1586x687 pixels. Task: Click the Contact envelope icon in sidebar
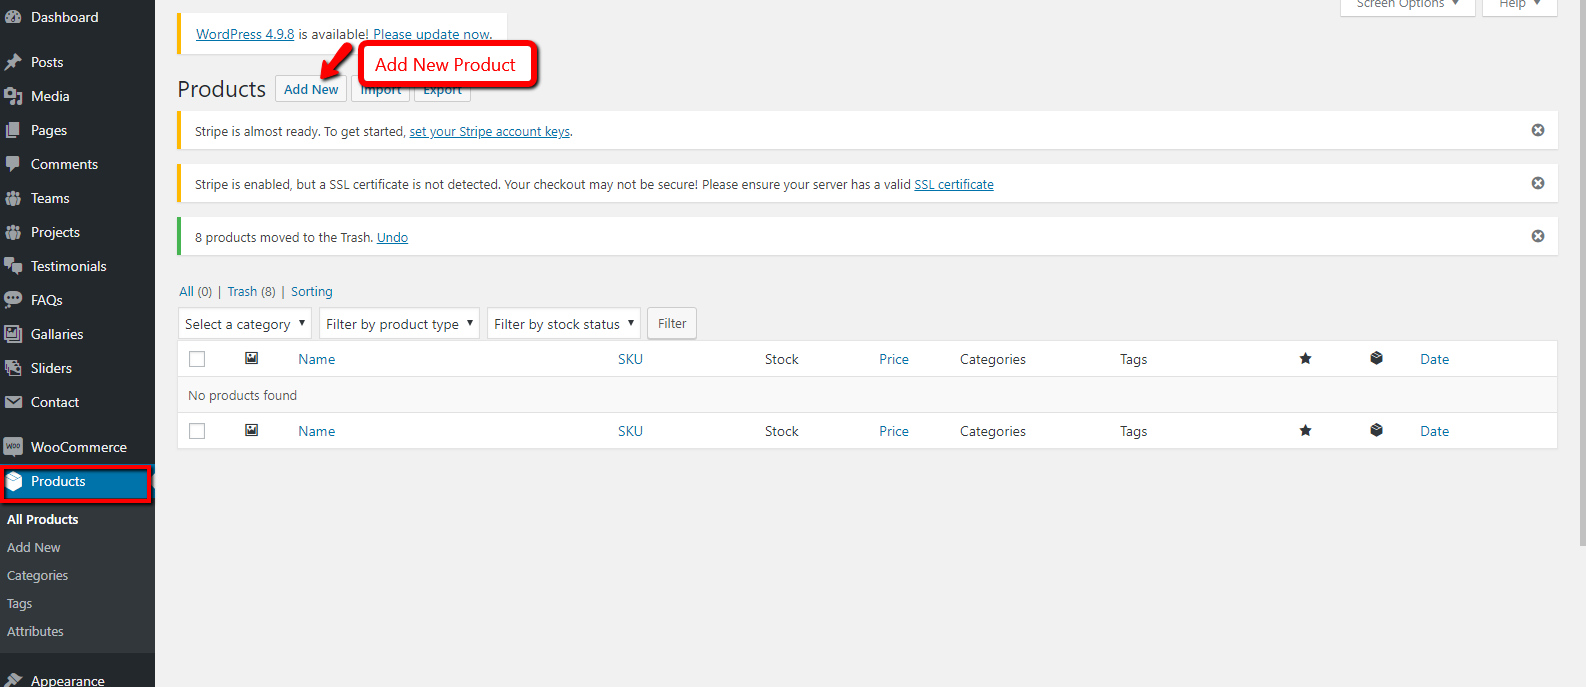click(x=13, y=402)
